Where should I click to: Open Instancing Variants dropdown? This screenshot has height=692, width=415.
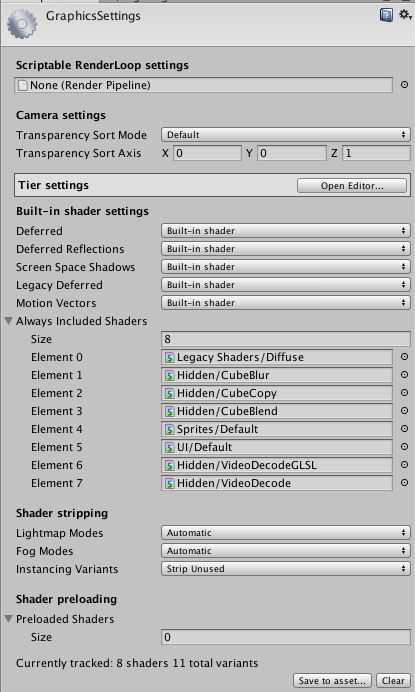click(286, 569)
